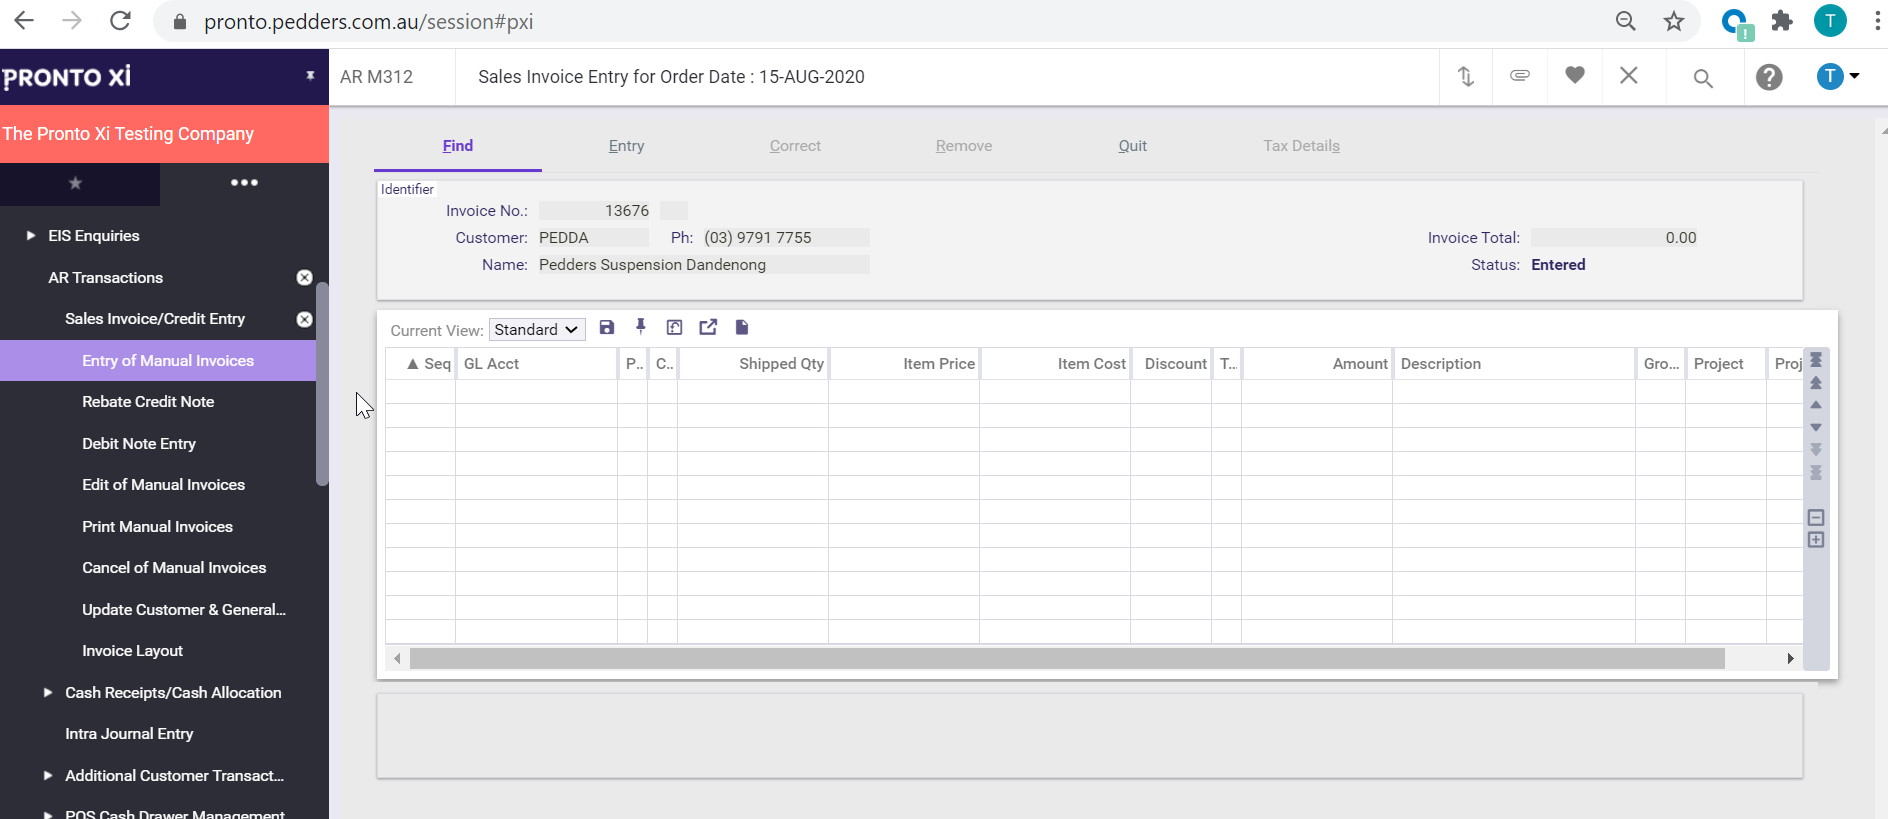Viewport: 1888px width, 819px height.
Task: Click the magnifier search icon in header
Action: click(1703, 78)
